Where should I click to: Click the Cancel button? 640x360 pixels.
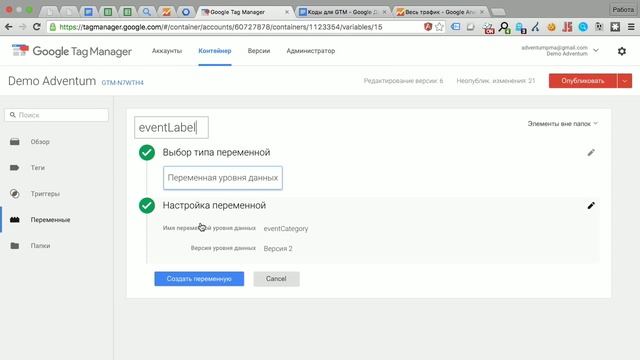(x=276, y=279)
